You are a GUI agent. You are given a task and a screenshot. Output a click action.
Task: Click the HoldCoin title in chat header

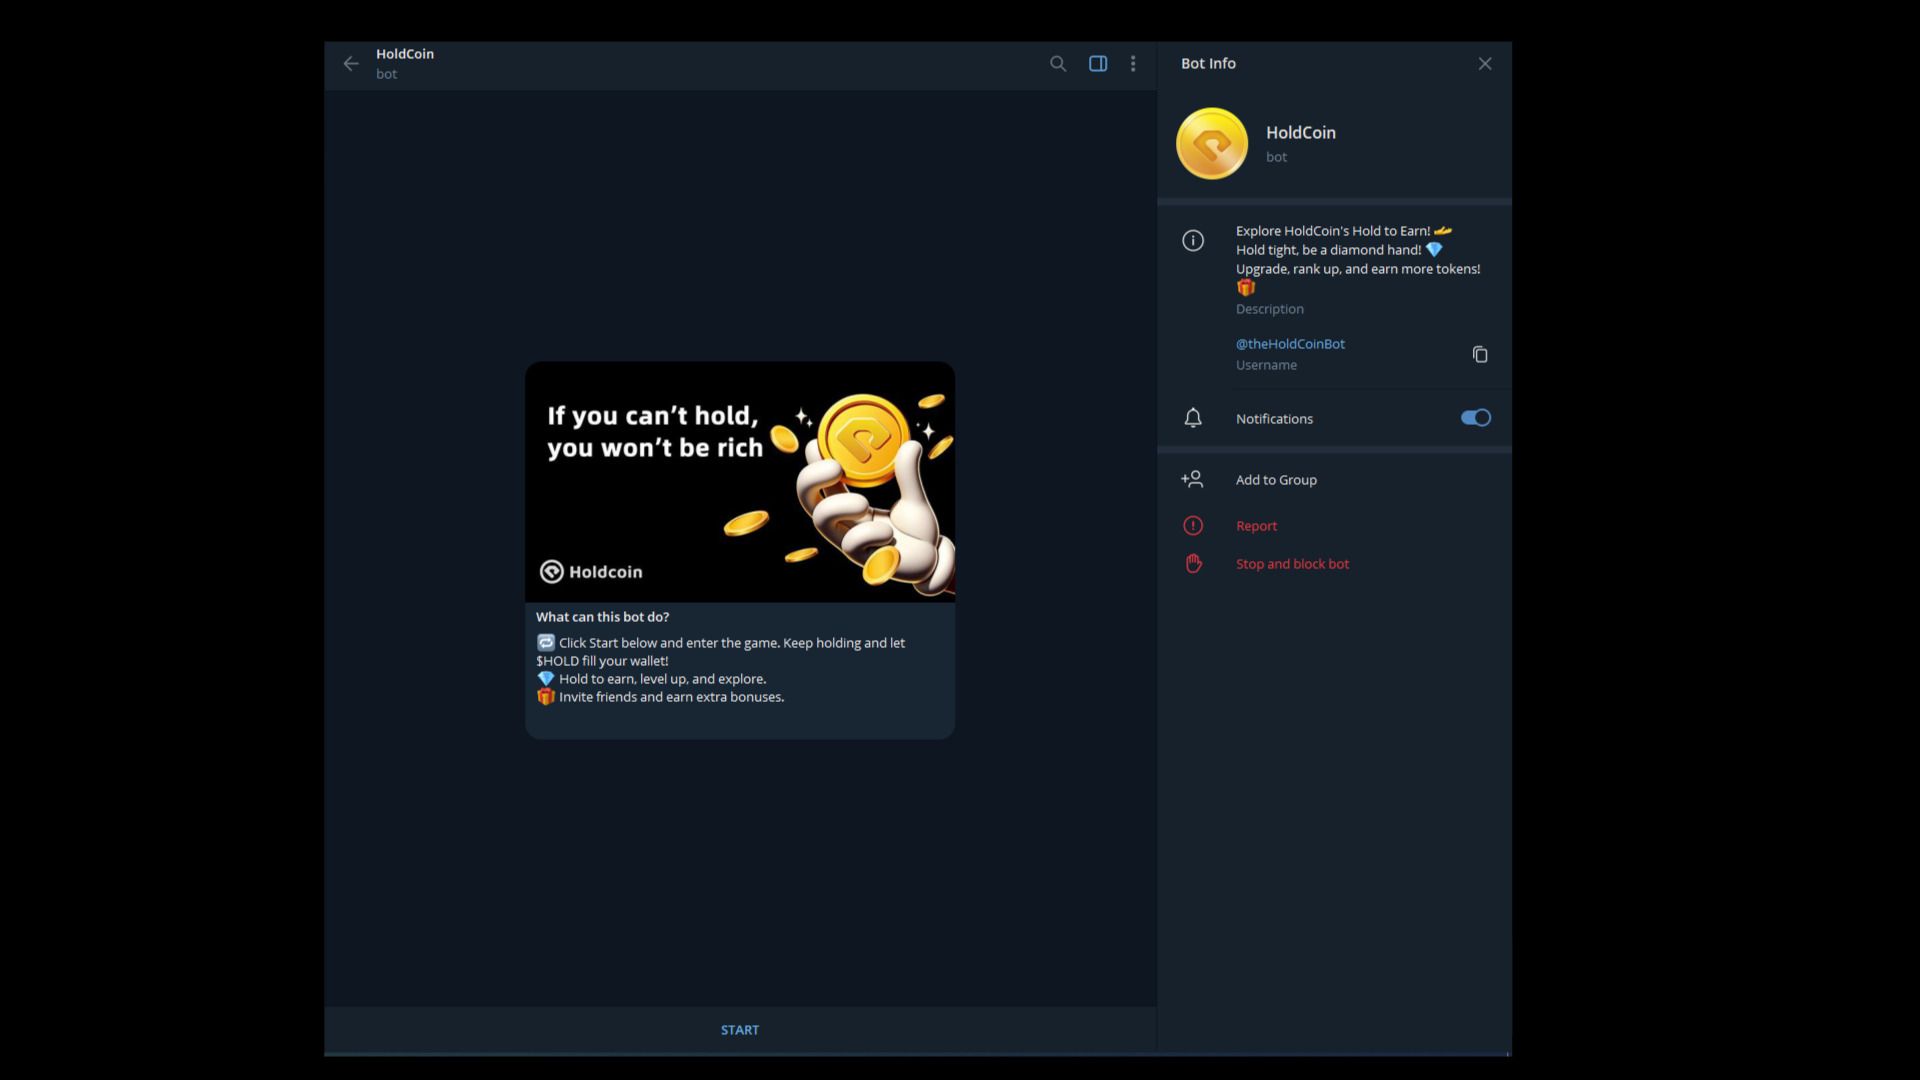405,54
